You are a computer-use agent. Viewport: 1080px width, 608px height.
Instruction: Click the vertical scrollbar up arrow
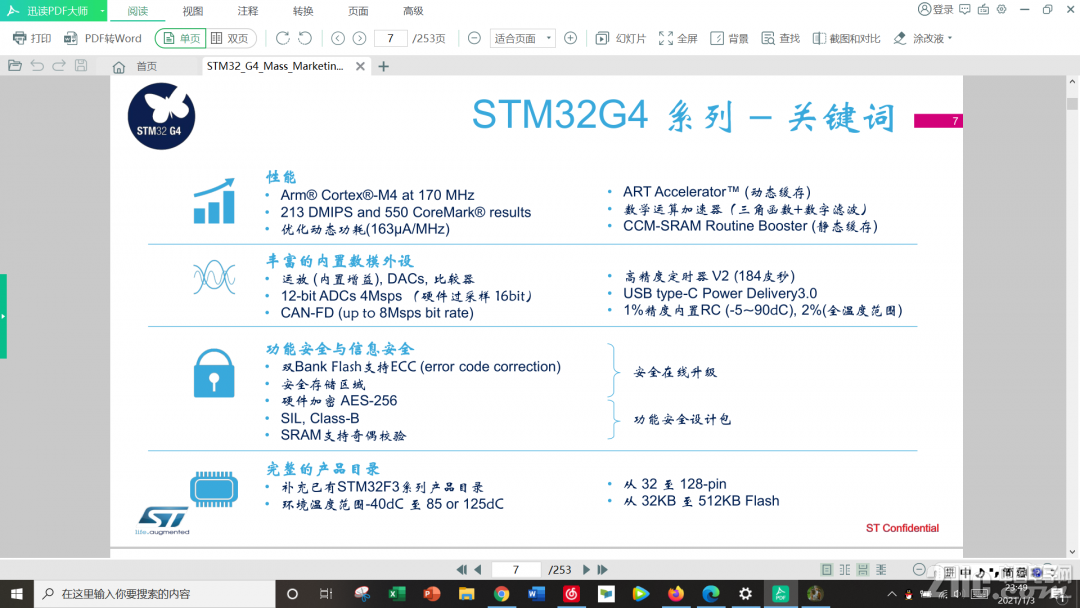(1072, 82)
